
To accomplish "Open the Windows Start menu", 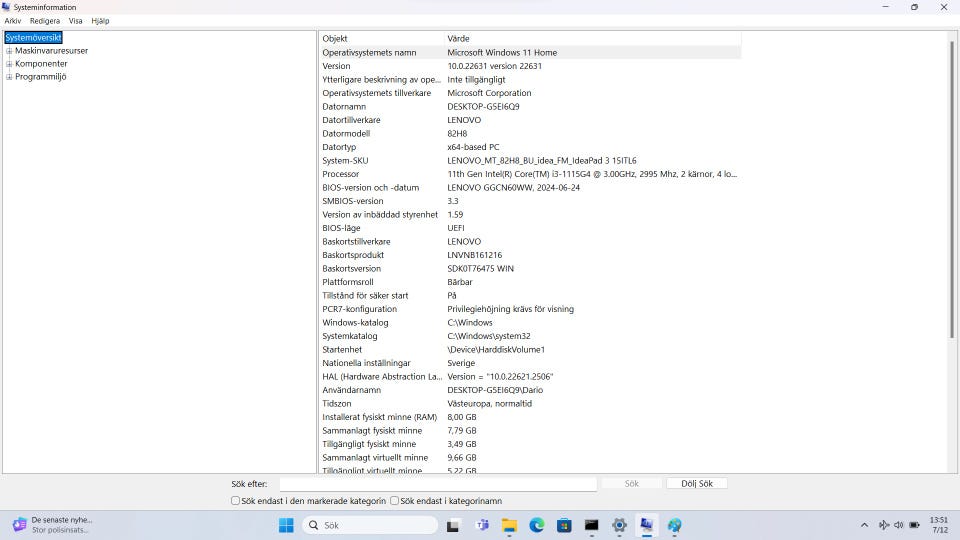I will (286, 525).
